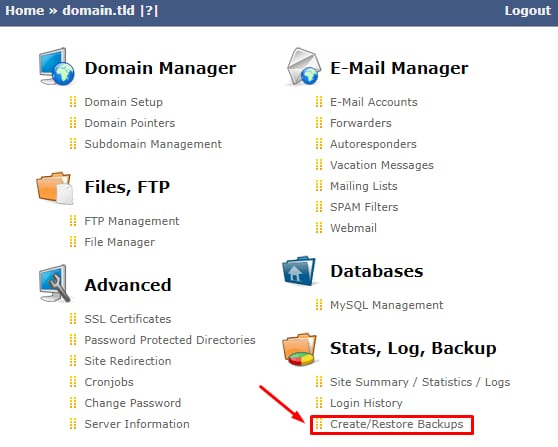Open SSL Certificates page

pos(128,319)
